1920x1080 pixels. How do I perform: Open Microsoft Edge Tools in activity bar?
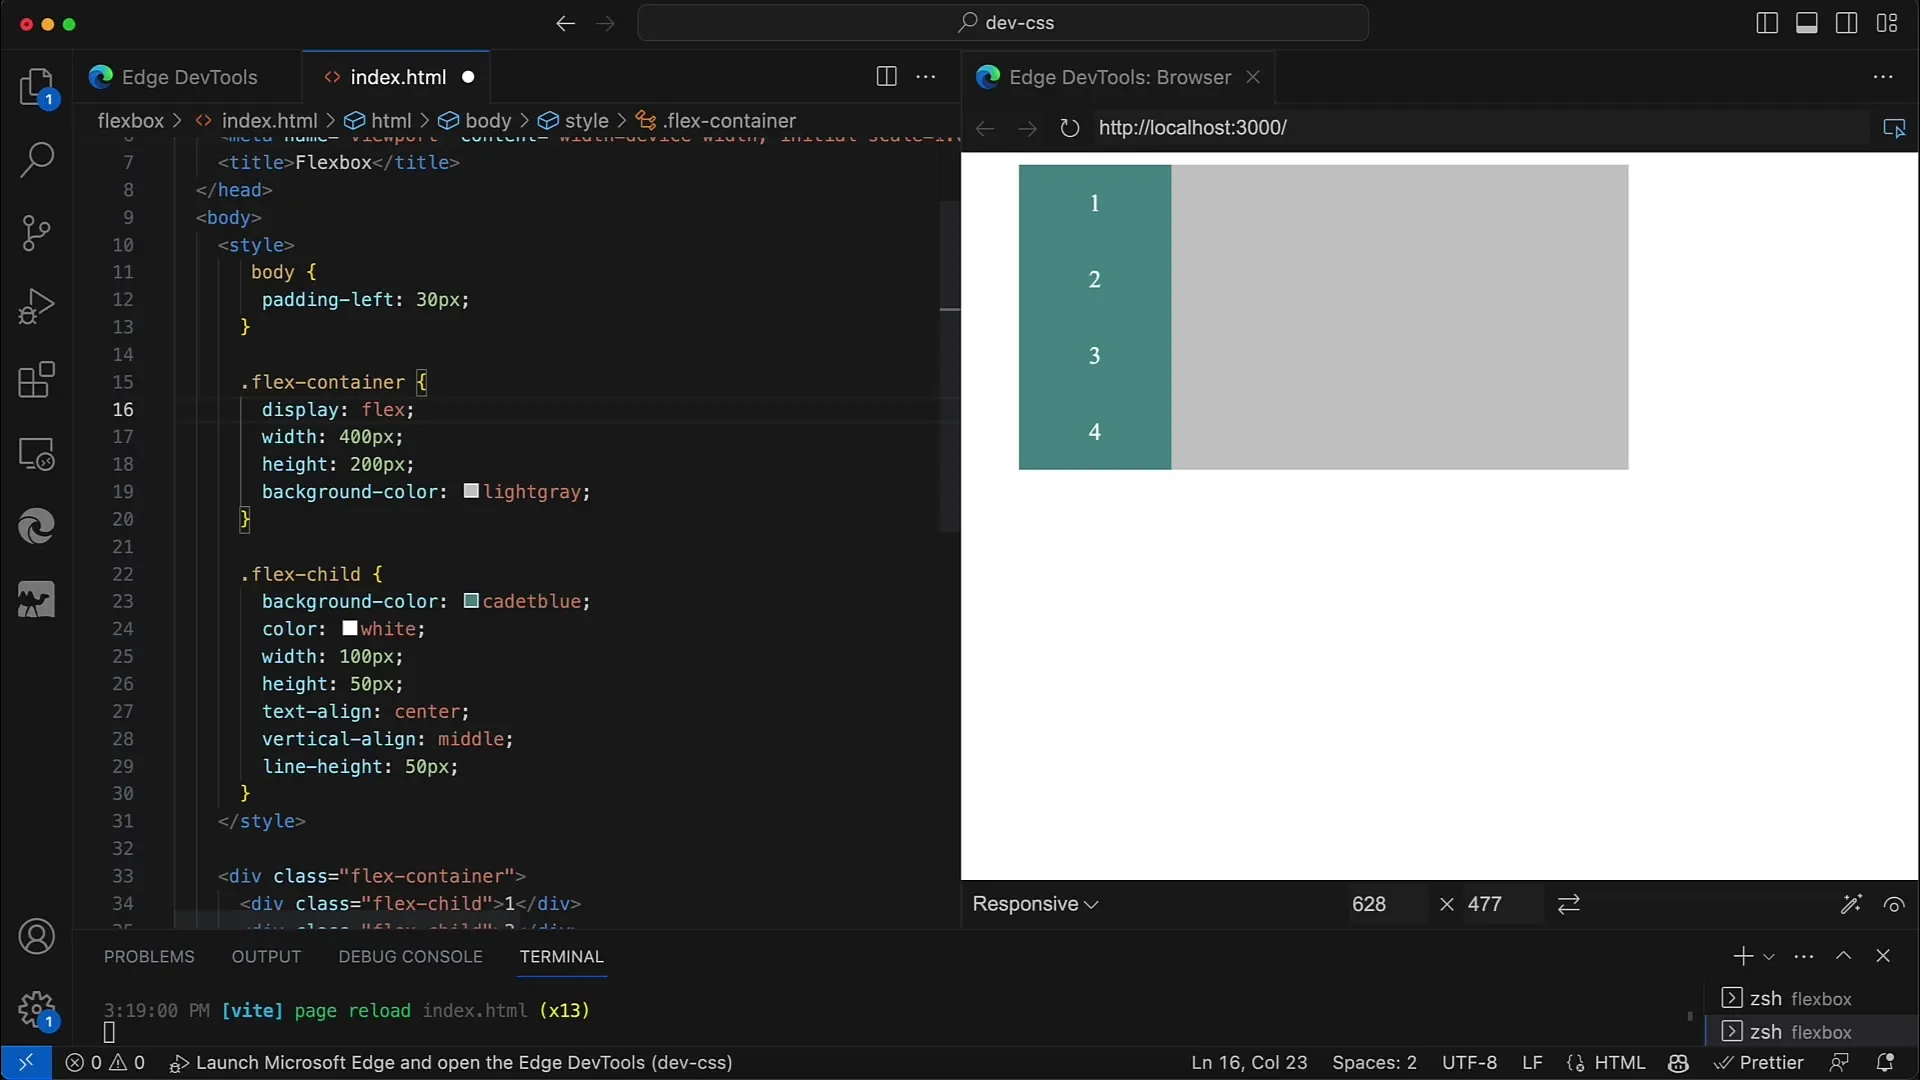click(37, 527)
